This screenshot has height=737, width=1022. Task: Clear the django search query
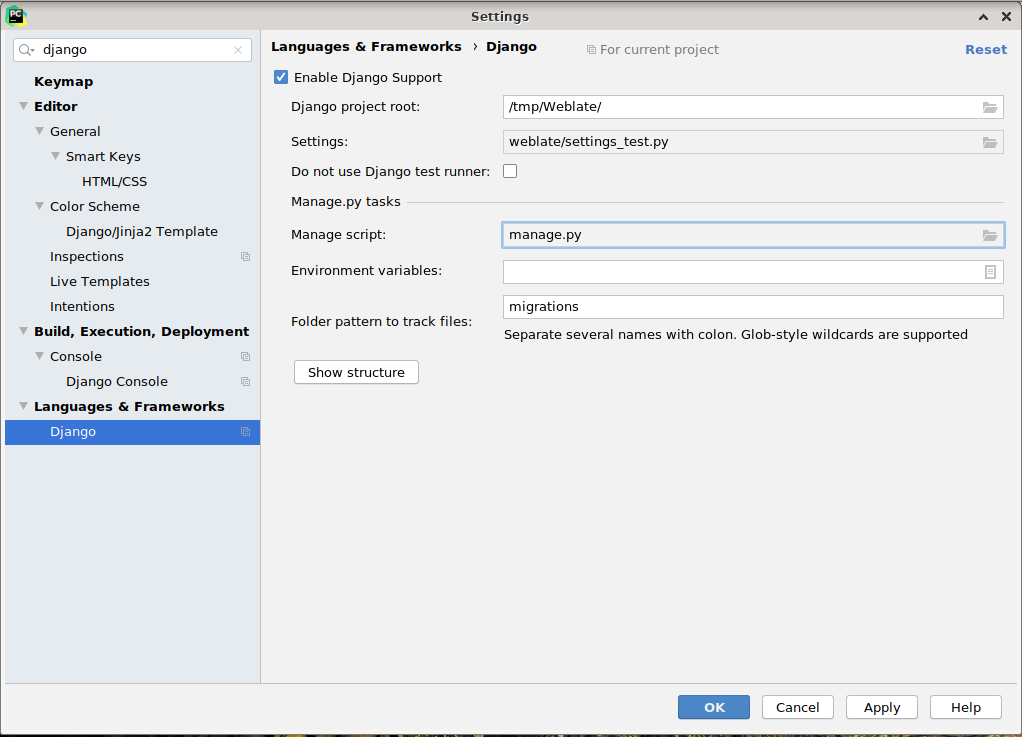(x=238, y=48)
